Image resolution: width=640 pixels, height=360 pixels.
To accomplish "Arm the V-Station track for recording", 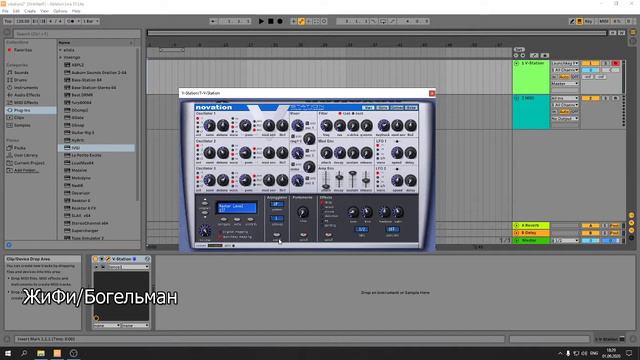I will coord(616,63).
